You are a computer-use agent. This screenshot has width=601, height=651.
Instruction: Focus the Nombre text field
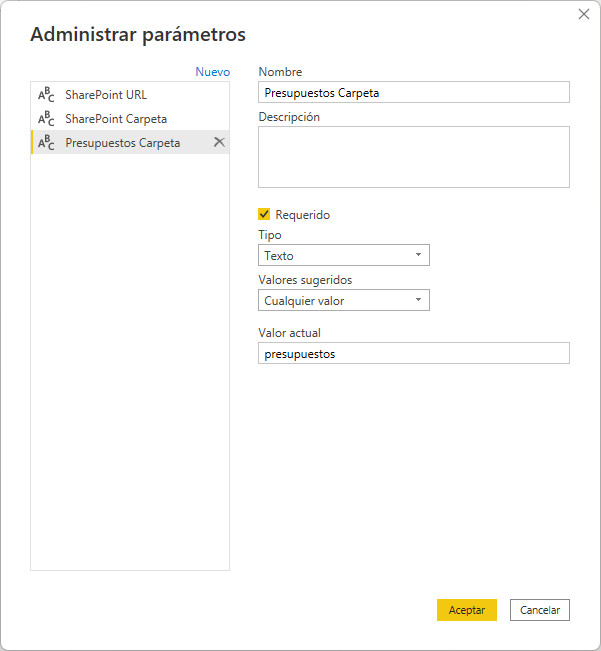click(413, 92)
